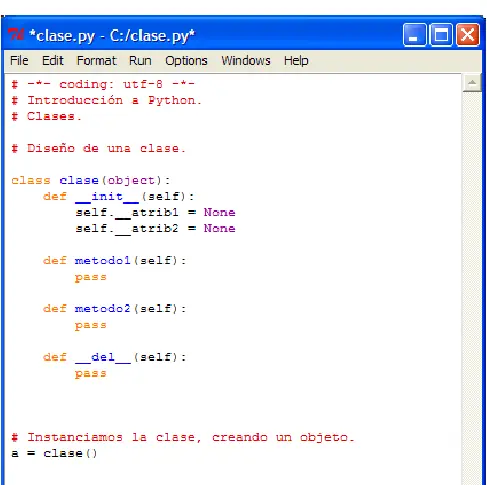
Task: Minimize the clase.py window
Action: tap(414, 35)
